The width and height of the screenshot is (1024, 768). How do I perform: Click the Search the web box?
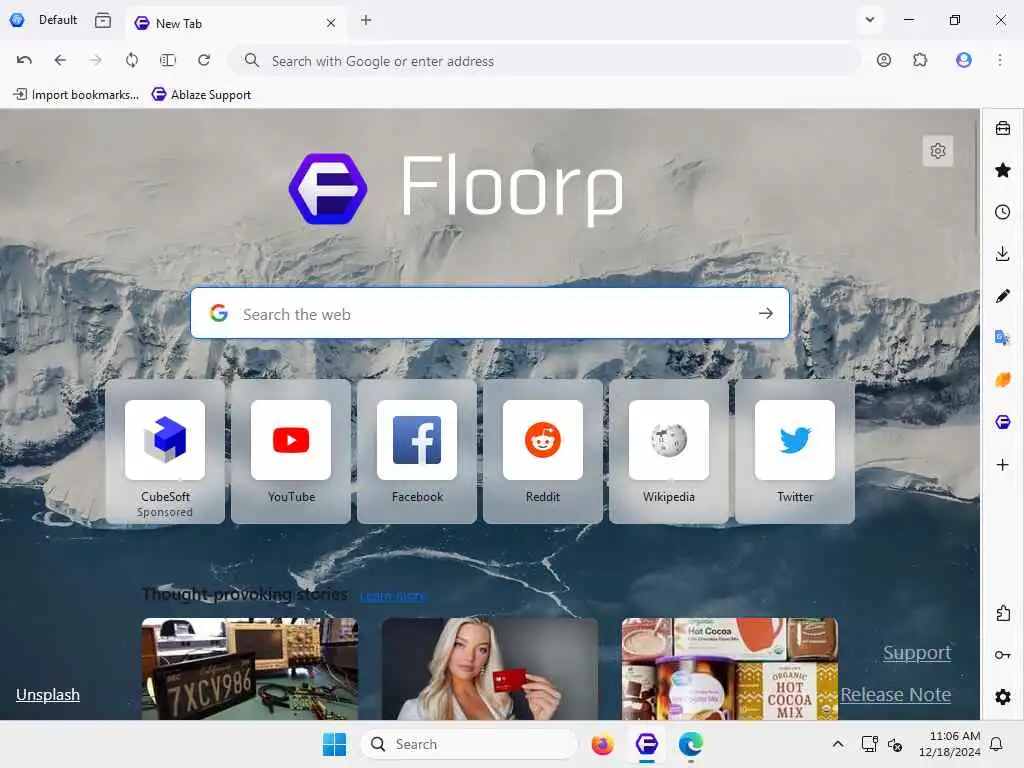point(490,313)
